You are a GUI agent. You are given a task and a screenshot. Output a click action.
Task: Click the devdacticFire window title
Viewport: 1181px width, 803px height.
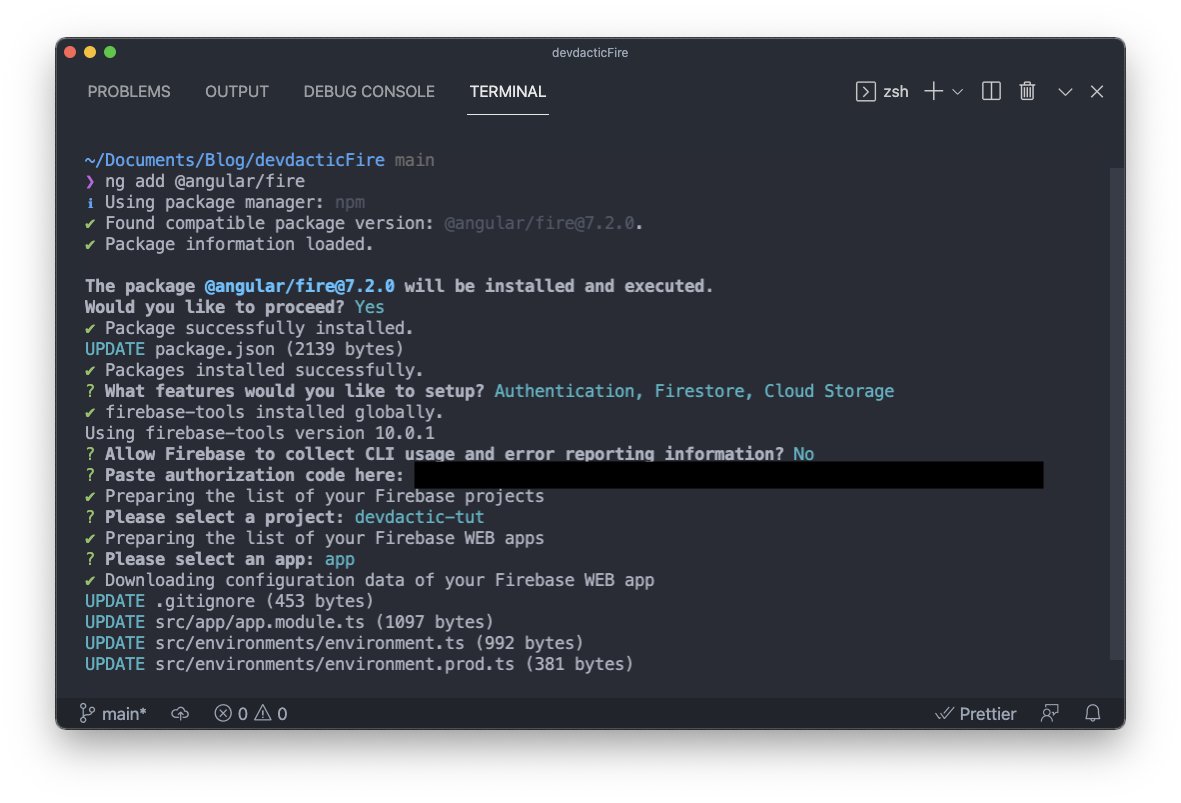click(590, 53)
